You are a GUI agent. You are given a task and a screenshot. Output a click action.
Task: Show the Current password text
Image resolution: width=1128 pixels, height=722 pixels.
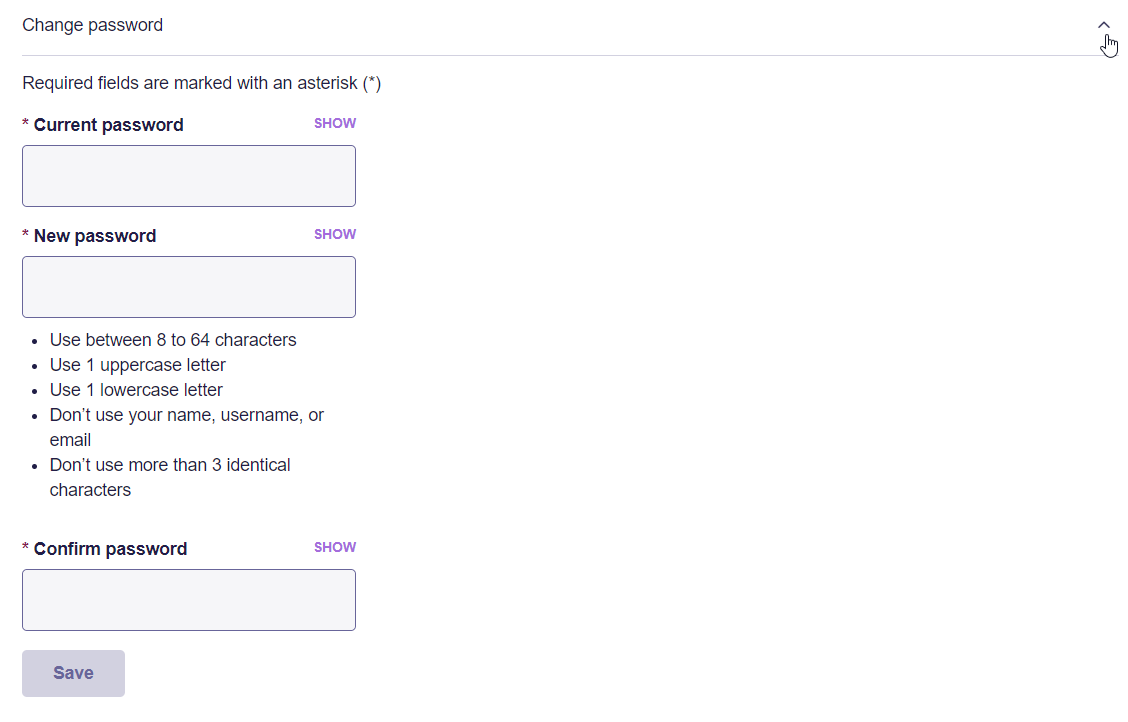click(335, 123)
